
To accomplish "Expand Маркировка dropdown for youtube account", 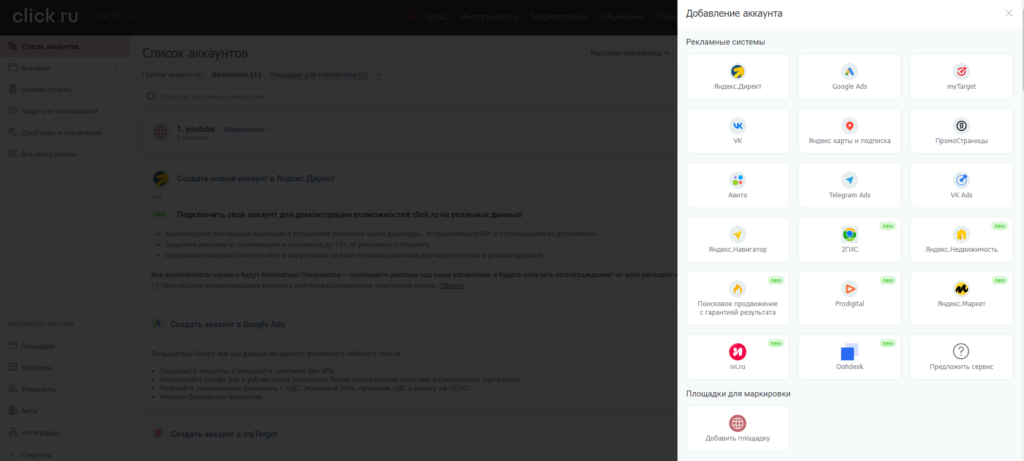I will (247, 129).
